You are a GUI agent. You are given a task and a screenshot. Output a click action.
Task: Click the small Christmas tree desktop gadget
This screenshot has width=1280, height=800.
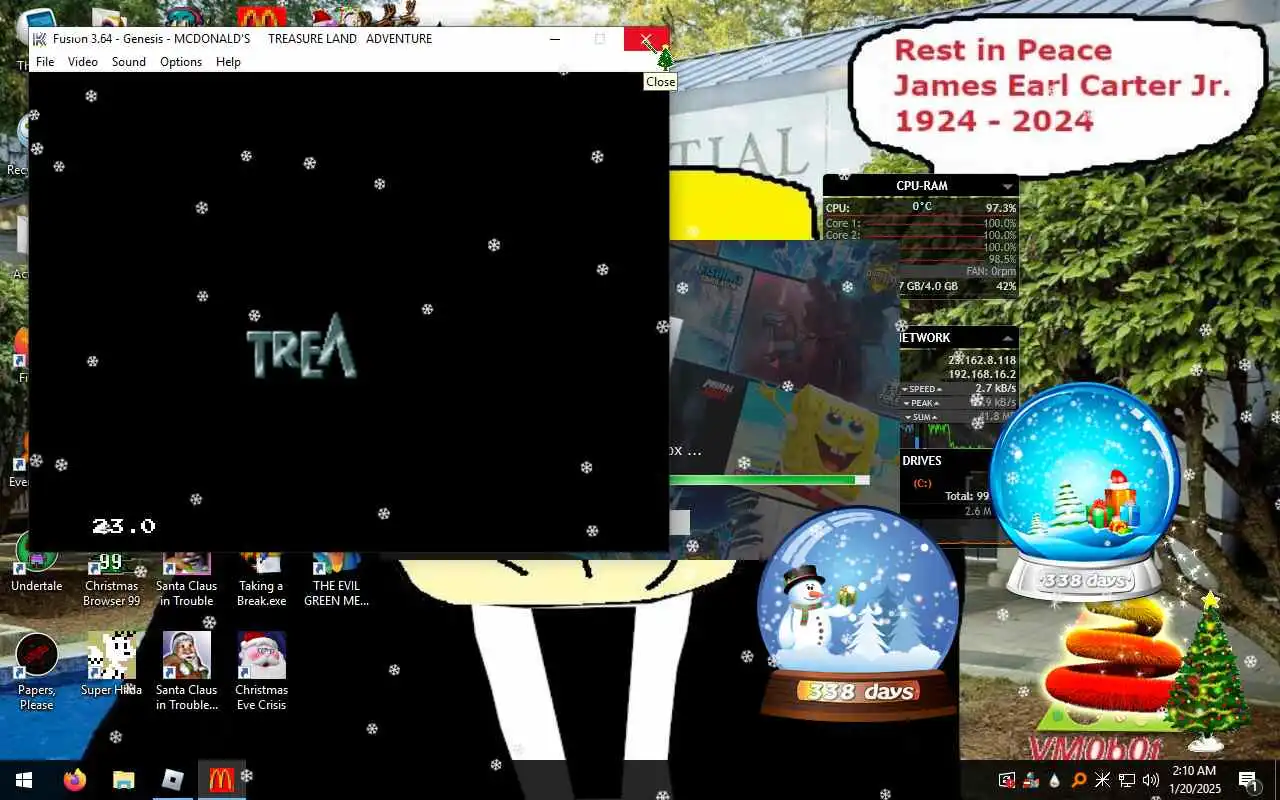click(x=1208, y=670)
